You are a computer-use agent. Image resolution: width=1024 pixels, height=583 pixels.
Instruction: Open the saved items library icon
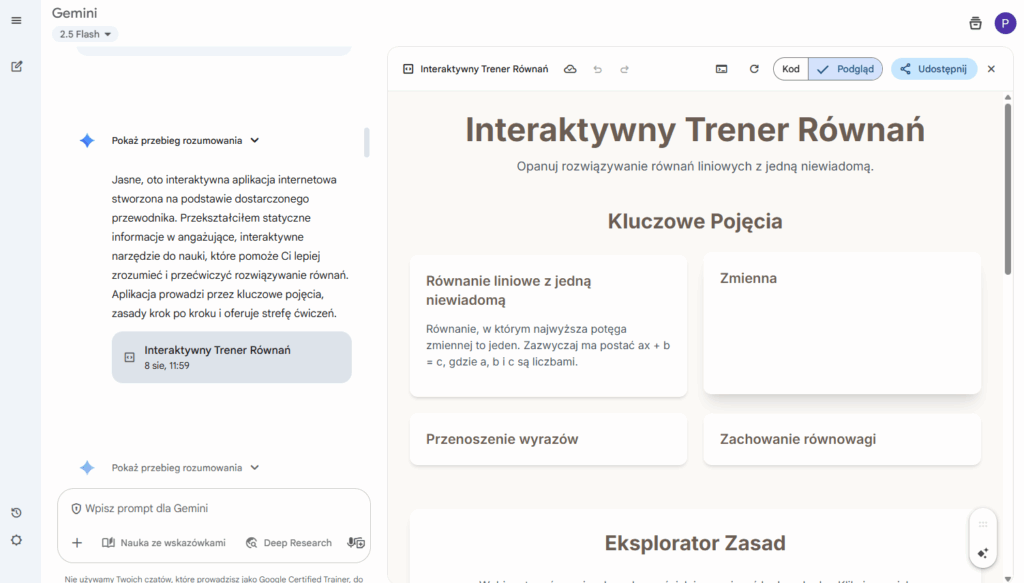pos(975,23)
